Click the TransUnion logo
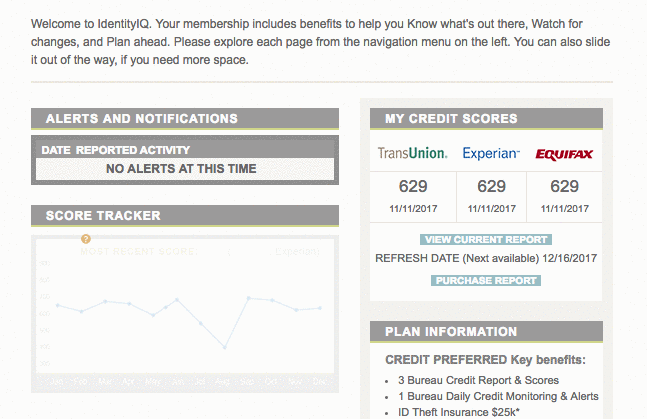This screenshot has height=419, width=647. 412,153
